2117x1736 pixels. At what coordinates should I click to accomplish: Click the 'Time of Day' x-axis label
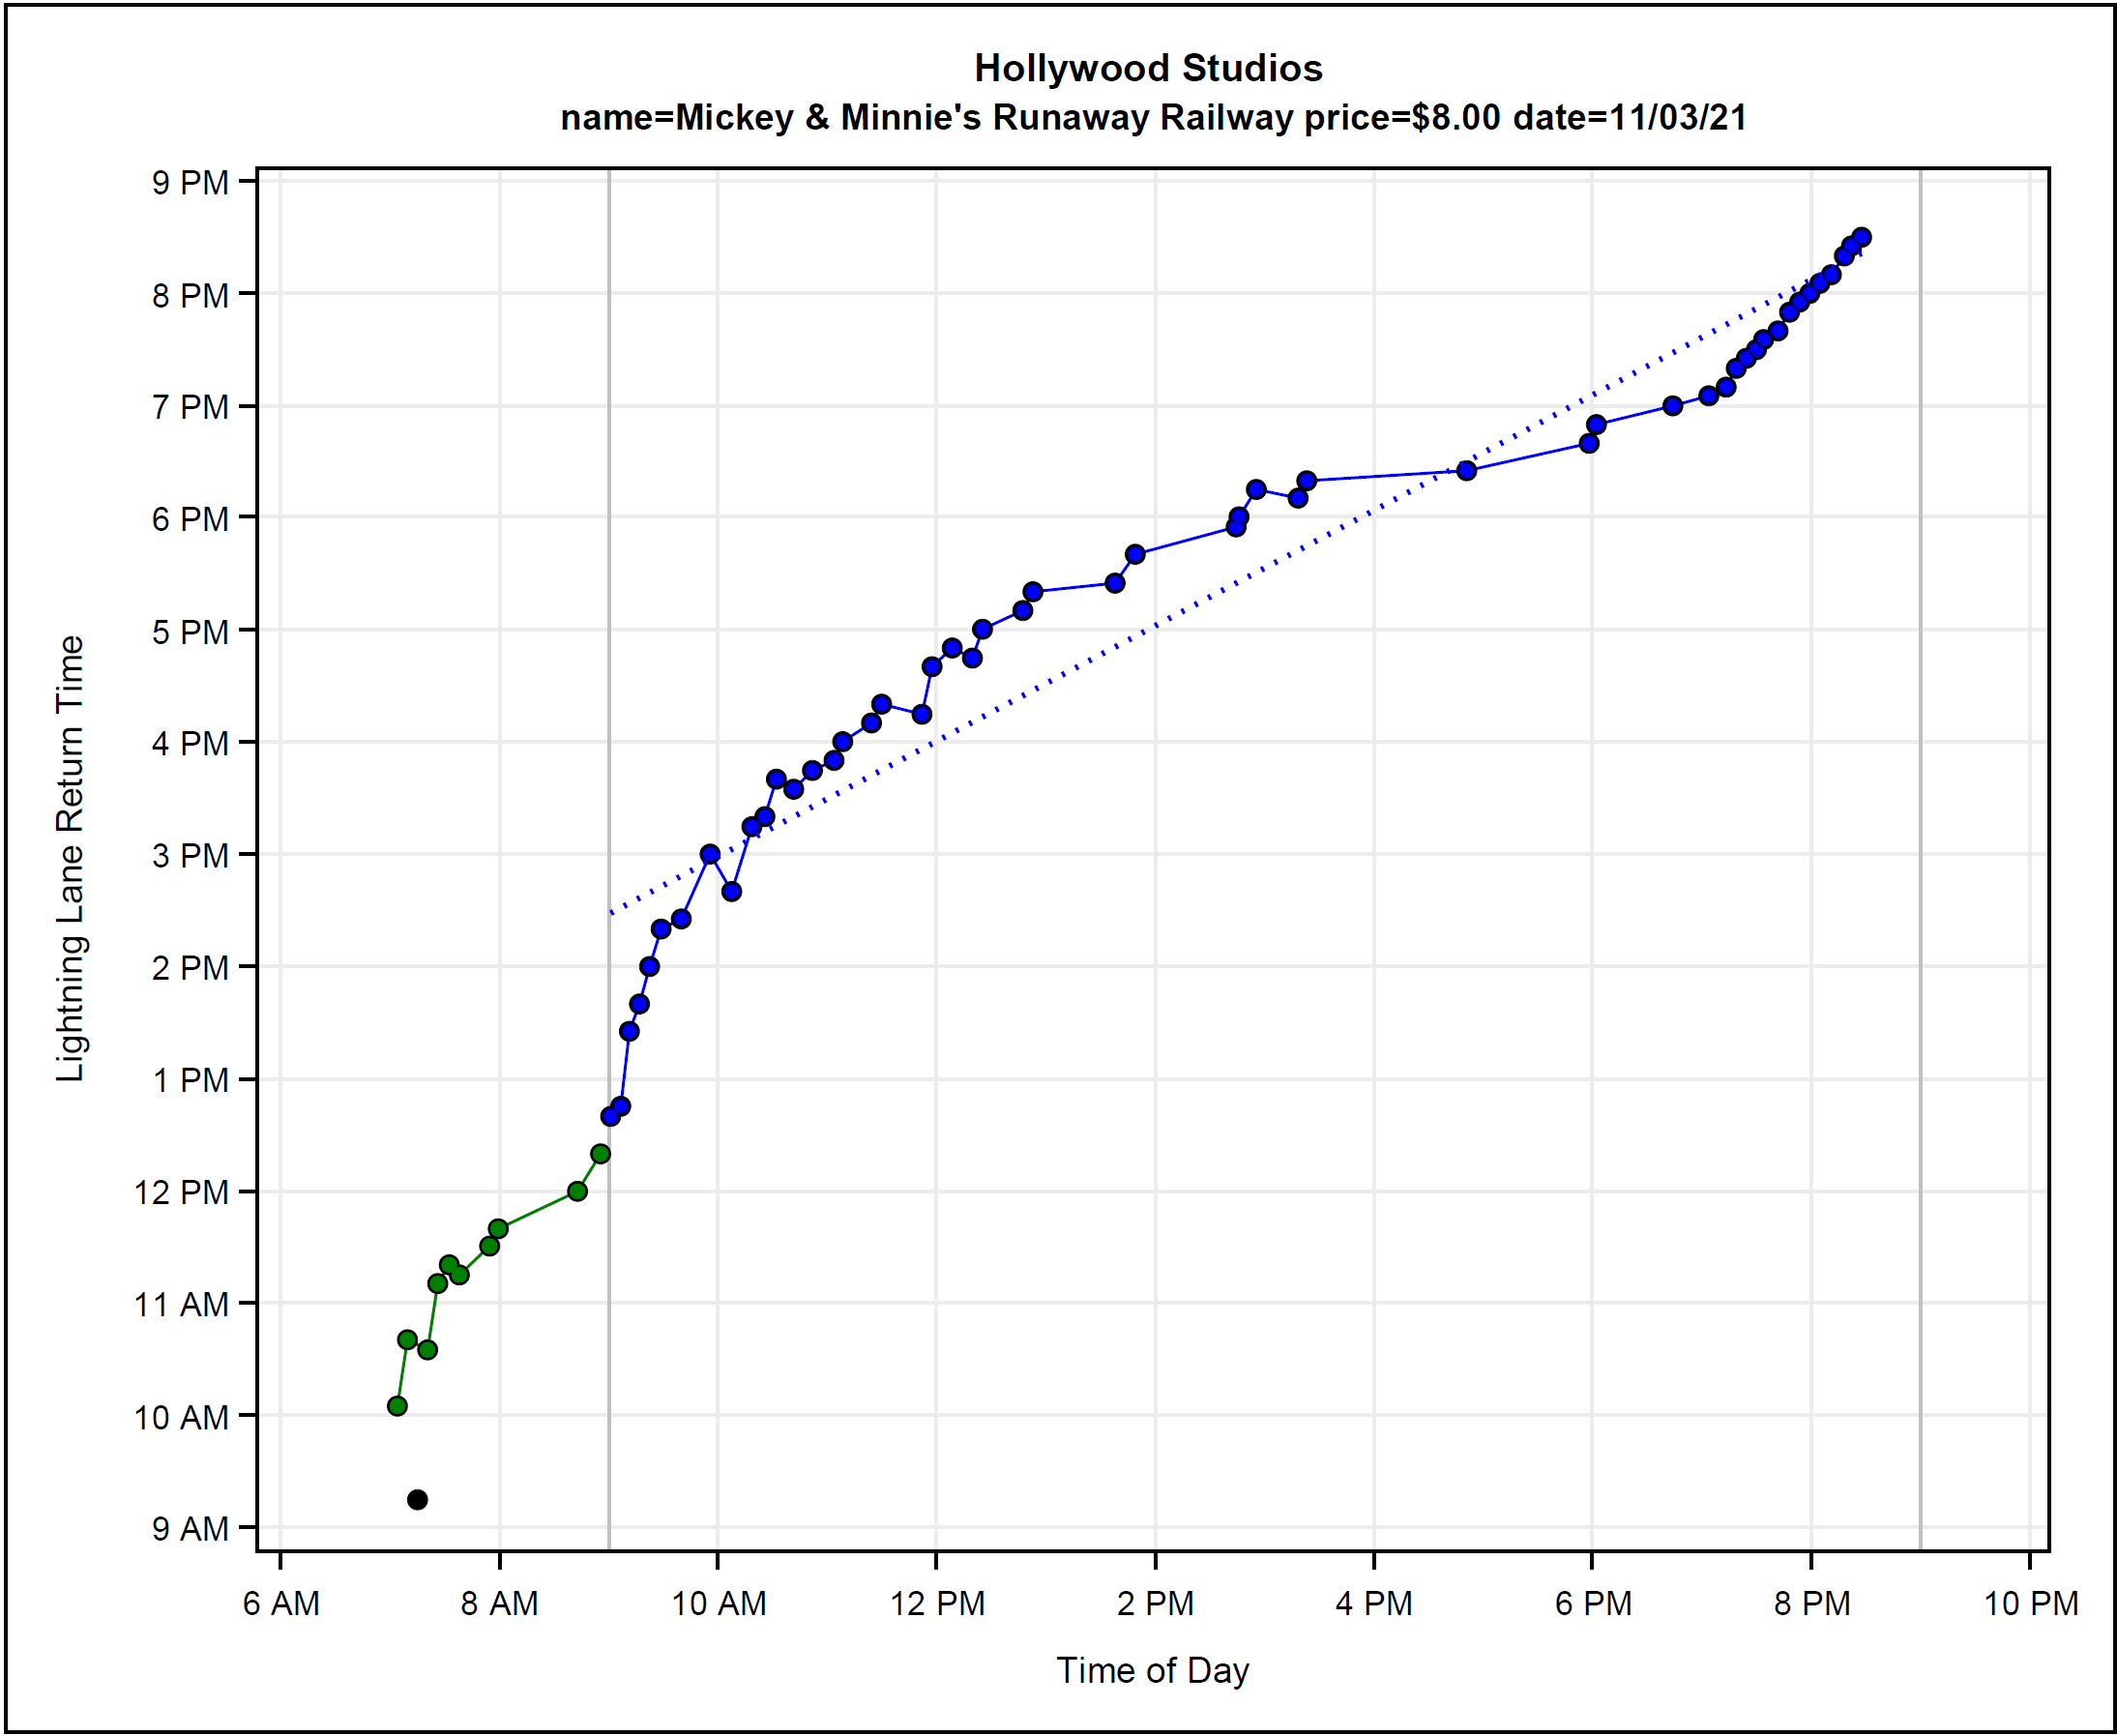click(1152, 1671)
